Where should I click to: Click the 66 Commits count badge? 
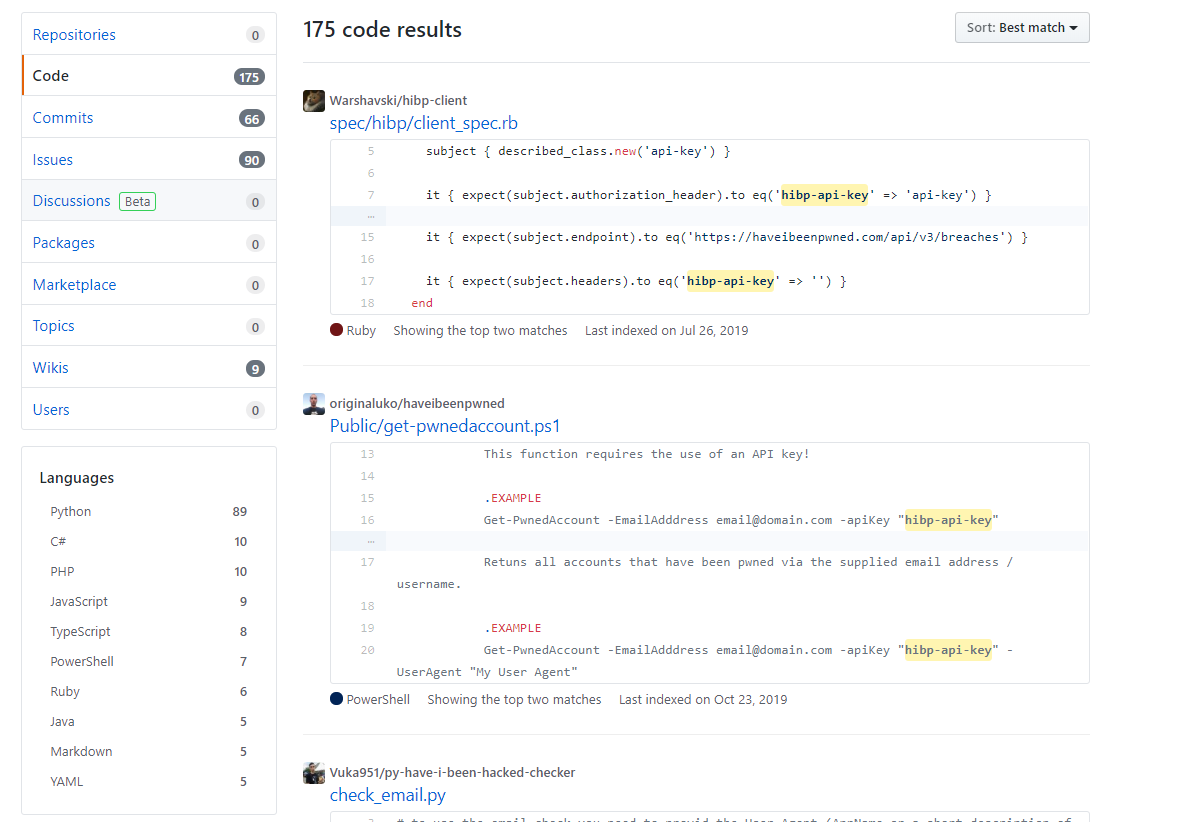coord(251,119)
